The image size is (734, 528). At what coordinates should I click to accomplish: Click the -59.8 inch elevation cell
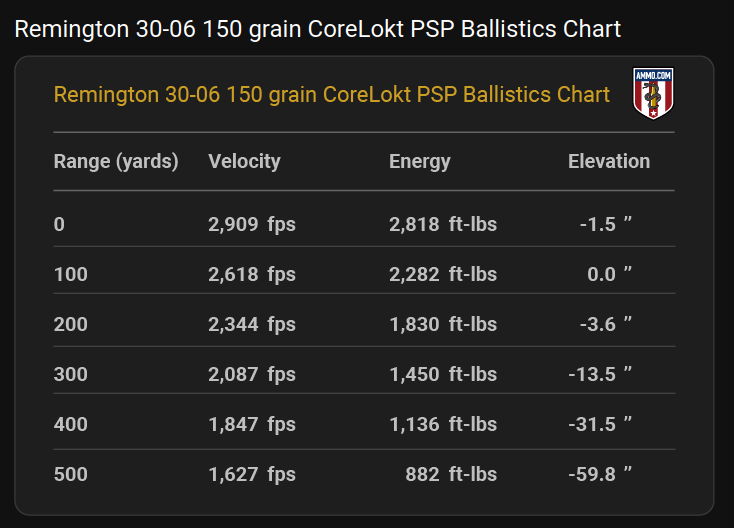click(x=600, y=475)
